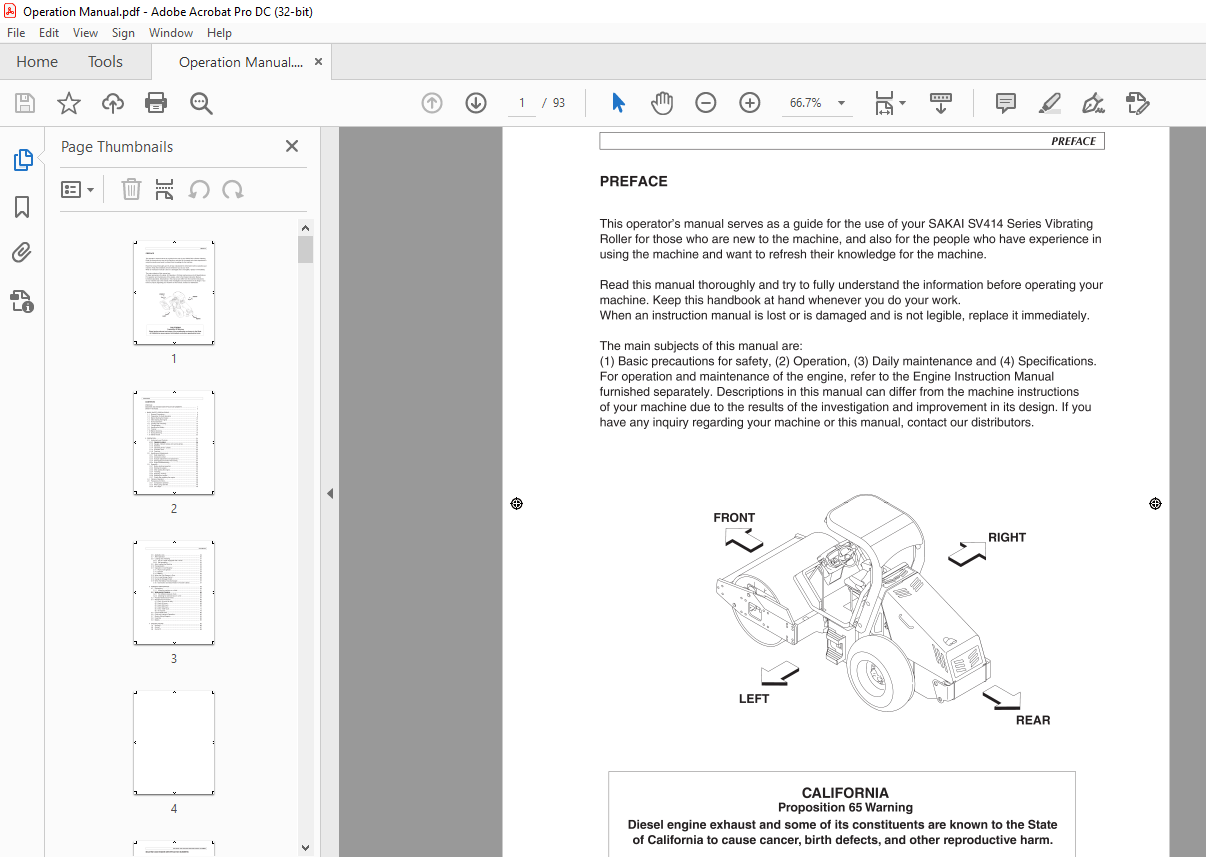Print the document with the printer icon
This screenshot has height=857, width=1206.
click(x=156, y=103)
